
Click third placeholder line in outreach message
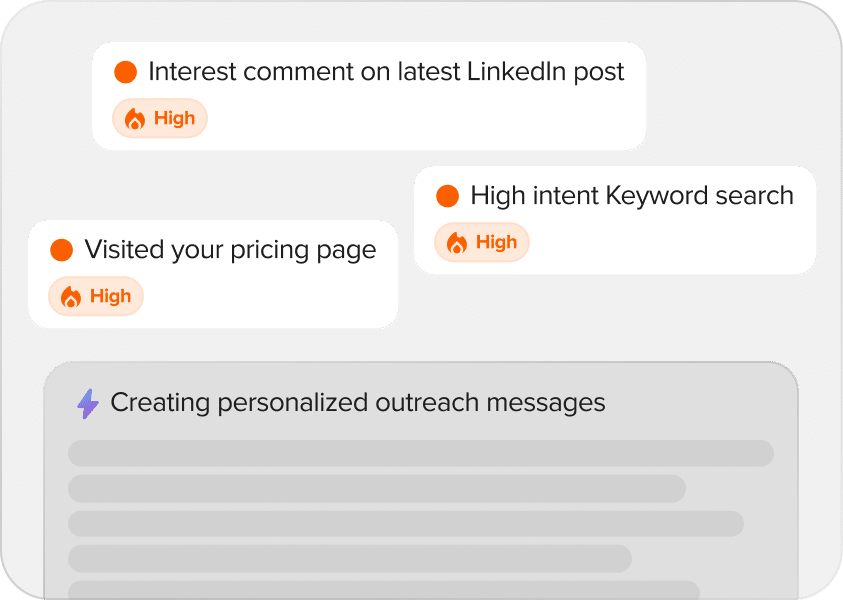[x=405, y=524]
